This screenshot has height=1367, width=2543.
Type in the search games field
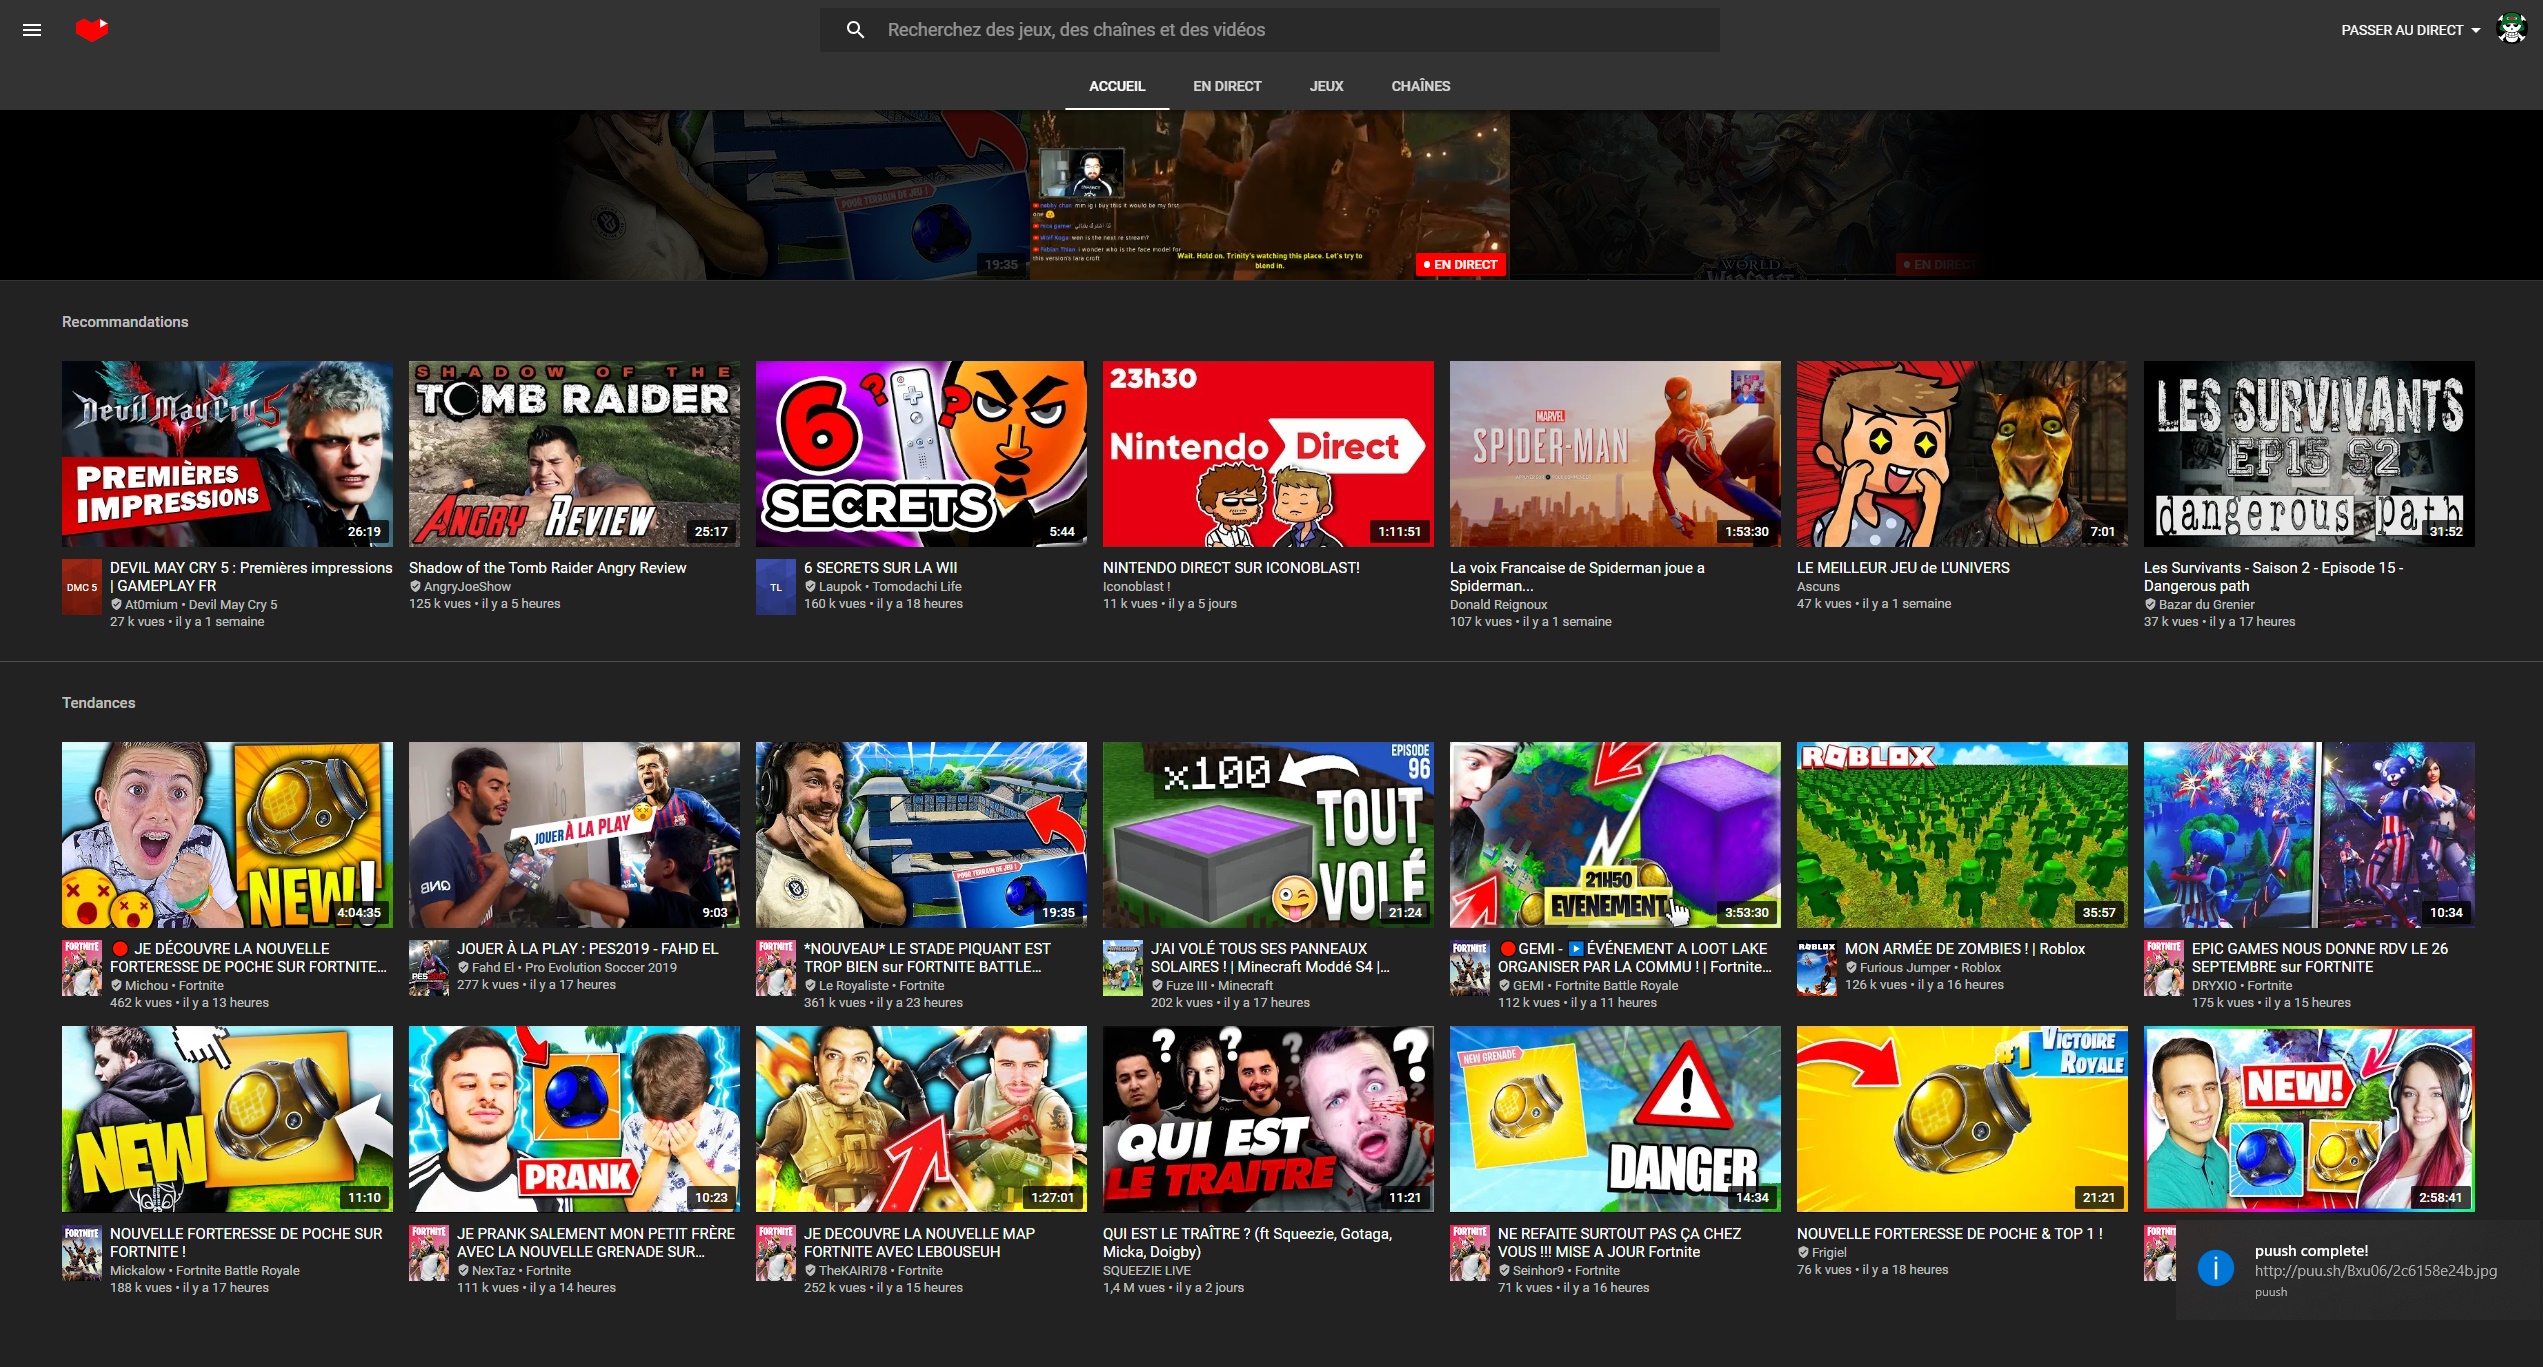coord(1290,30)
